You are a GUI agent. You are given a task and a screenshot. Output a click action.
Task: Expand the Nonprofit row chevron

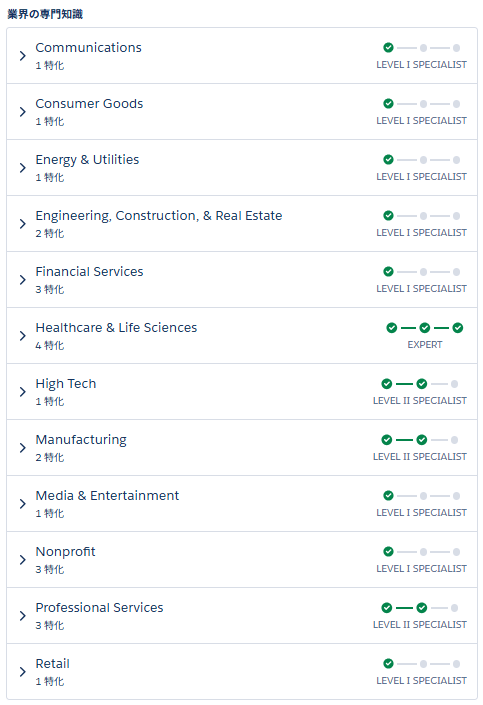point(22,559)
